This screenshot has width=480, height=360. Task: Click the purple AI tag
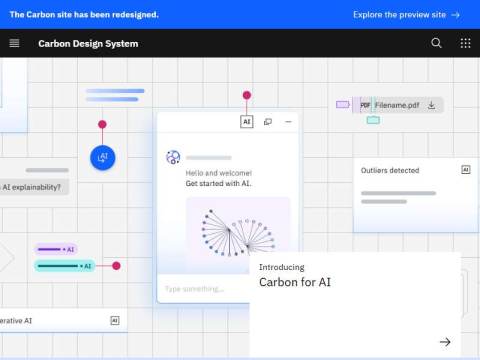point(56,249)
